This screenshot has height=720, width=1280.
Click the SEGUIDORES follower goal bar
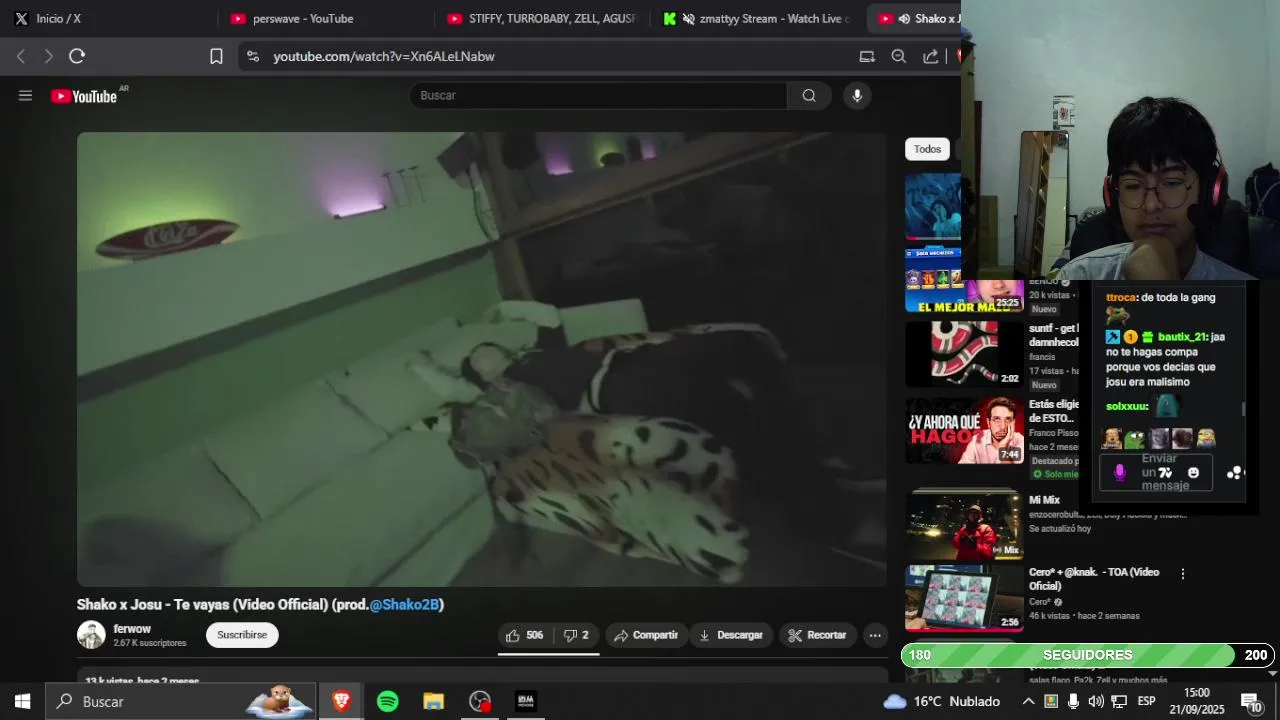pos(1087,655)
